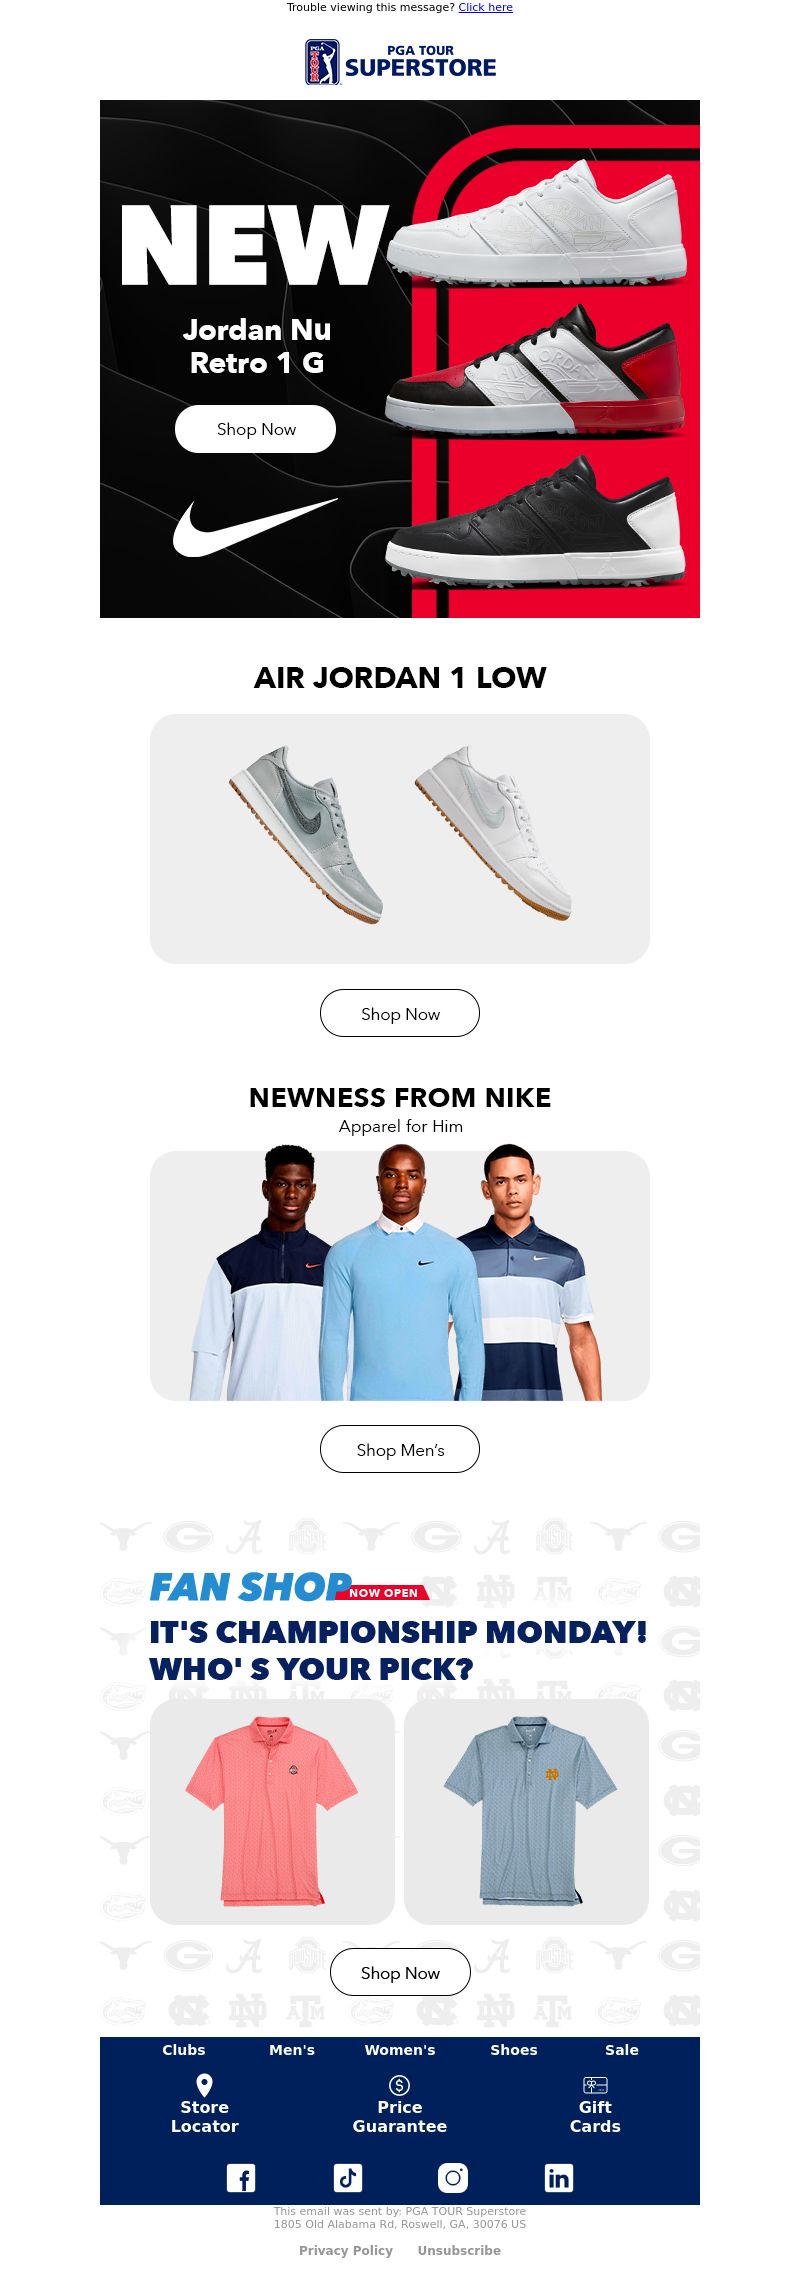Screen dimensions: 800x2283
Task: Open the Instagram social icon
Action: 453,2178
